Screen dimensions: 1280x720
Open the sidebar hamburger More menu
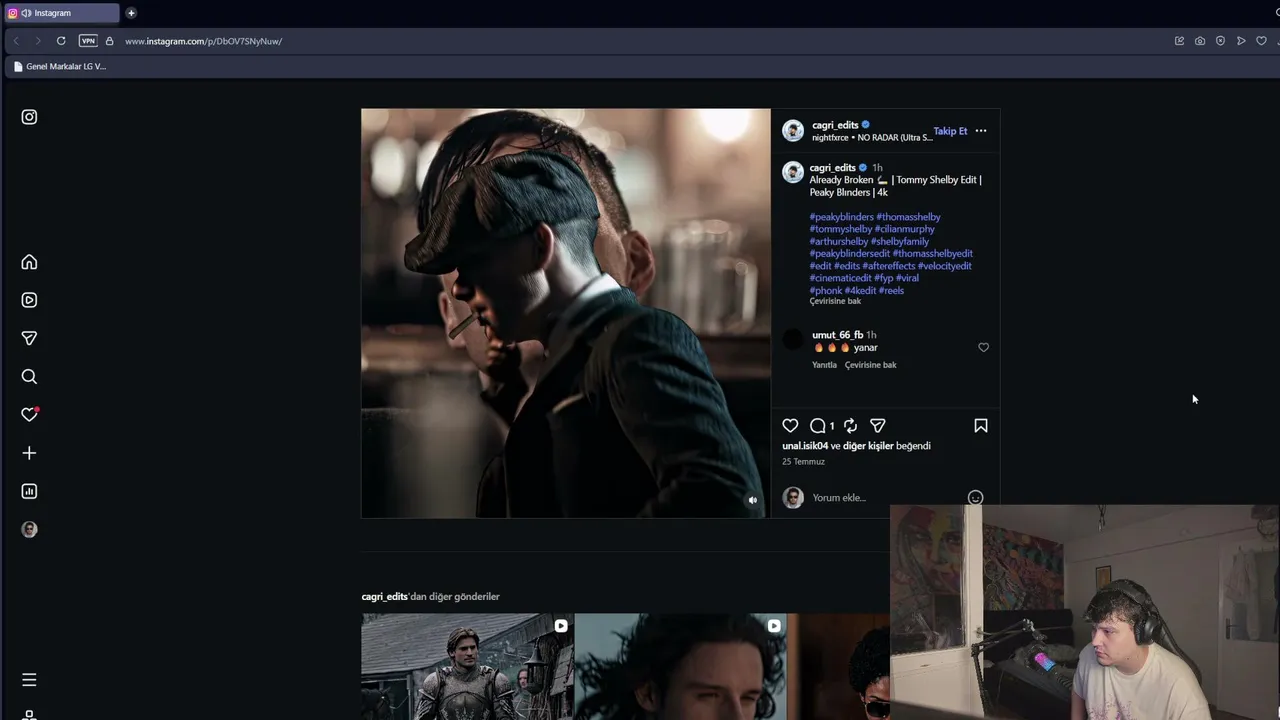point(29,680)
